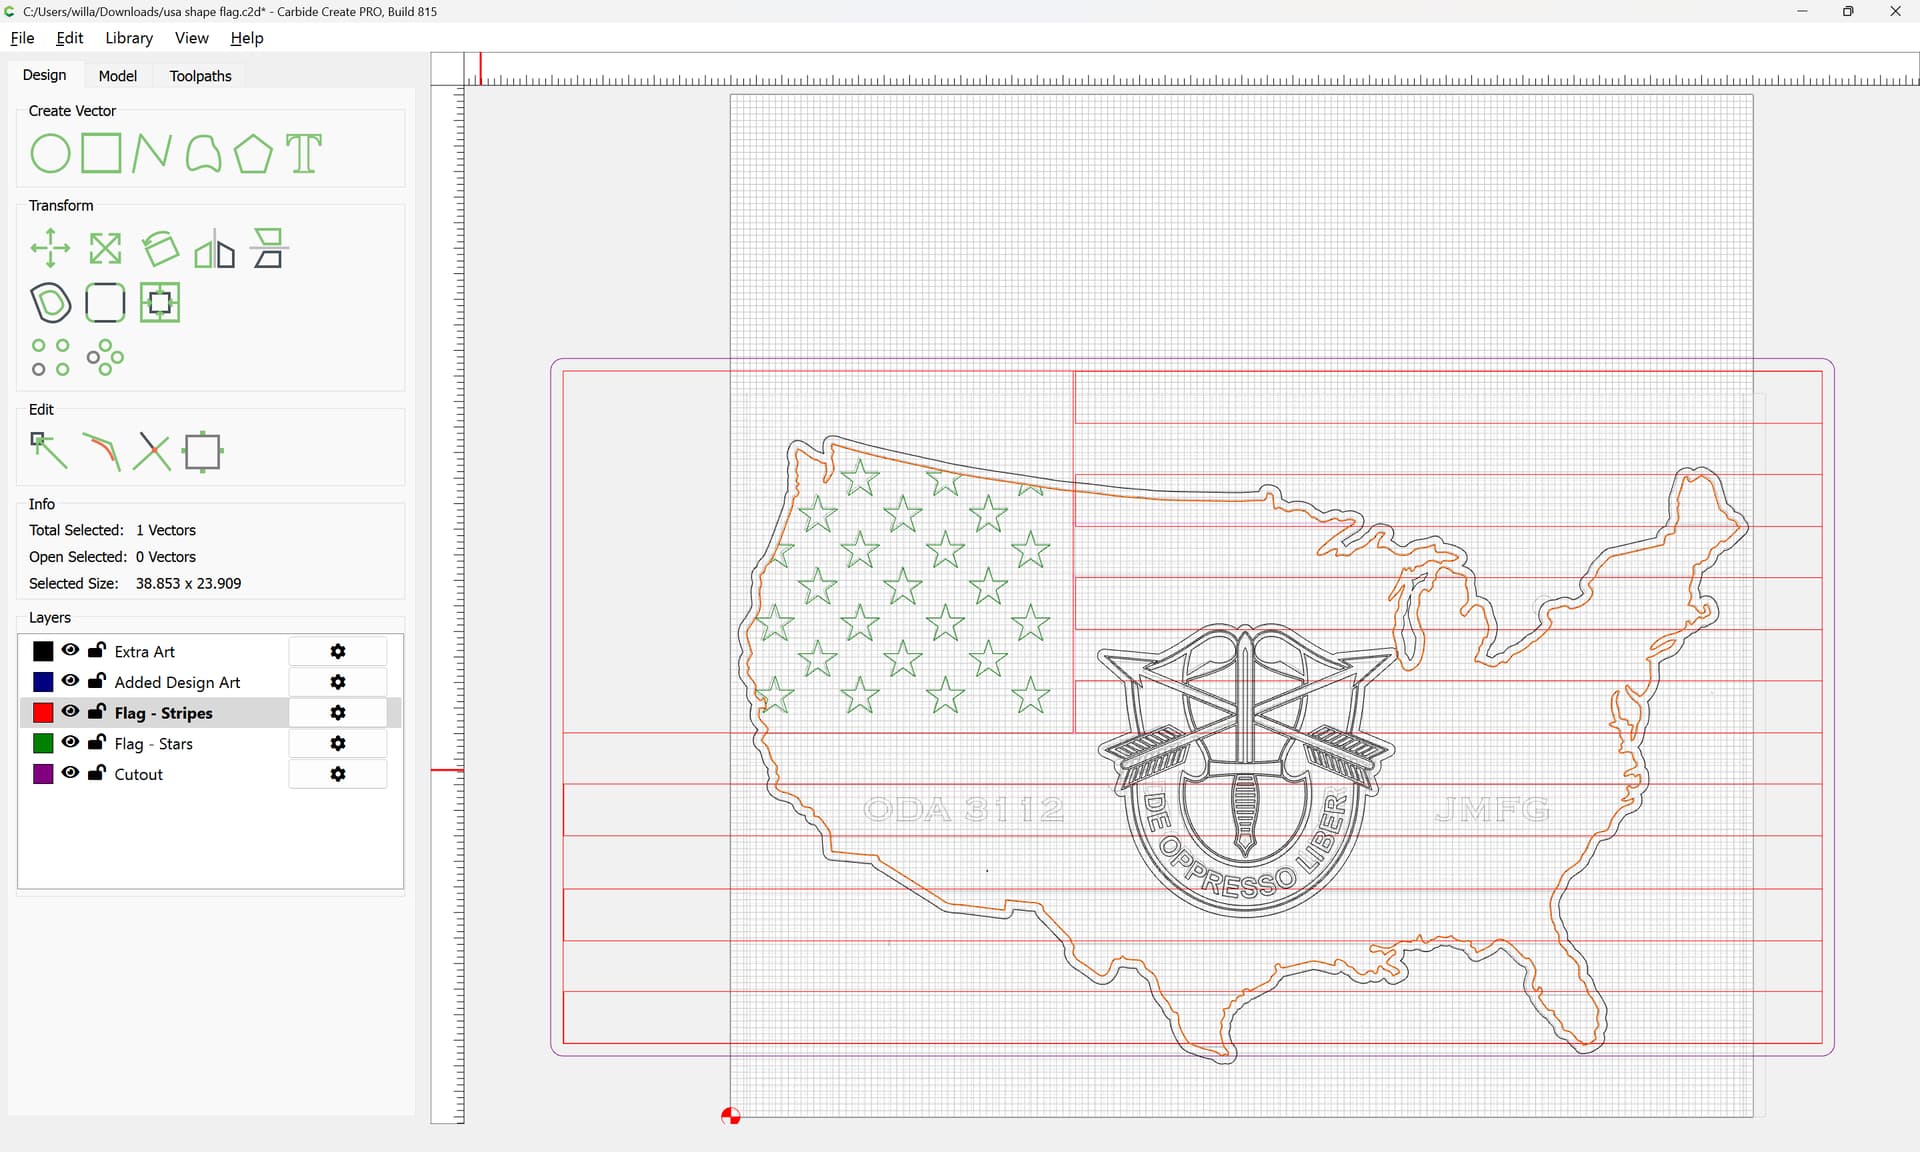Switch to the Toolpaths tab
1920x1152 pixels.
[x=200, y=76]
